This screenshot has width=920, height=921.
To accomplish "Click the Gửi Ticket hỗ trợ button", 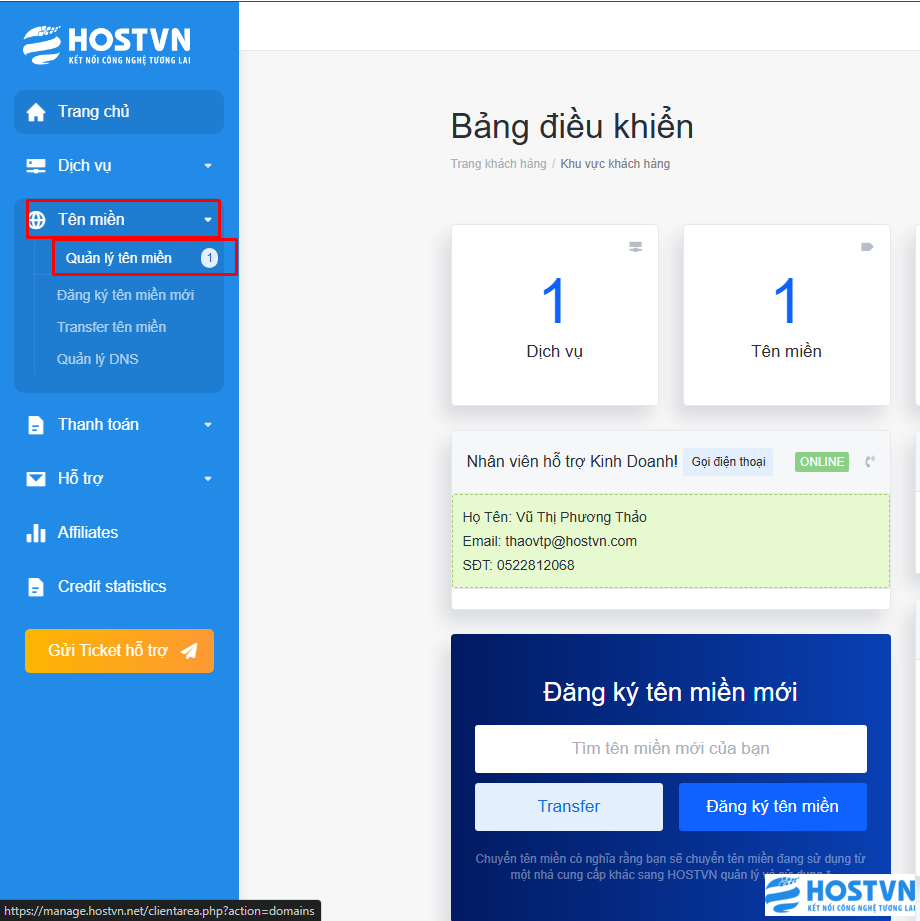I will (119, 651).
